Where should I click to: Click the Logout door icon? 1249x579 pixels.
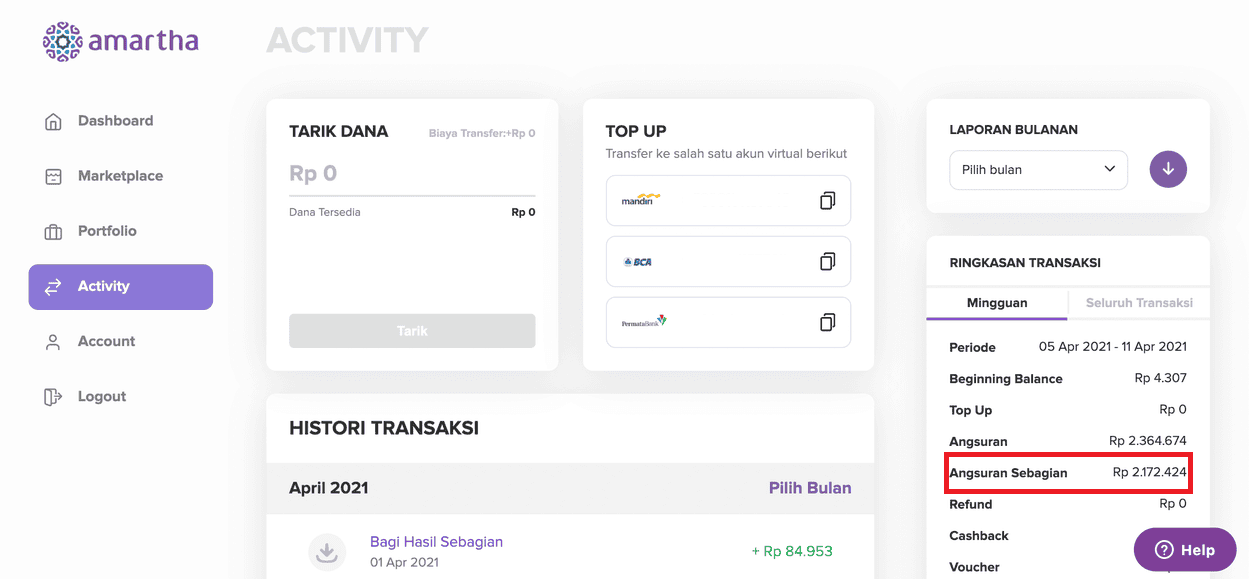(x=54, y=397)
